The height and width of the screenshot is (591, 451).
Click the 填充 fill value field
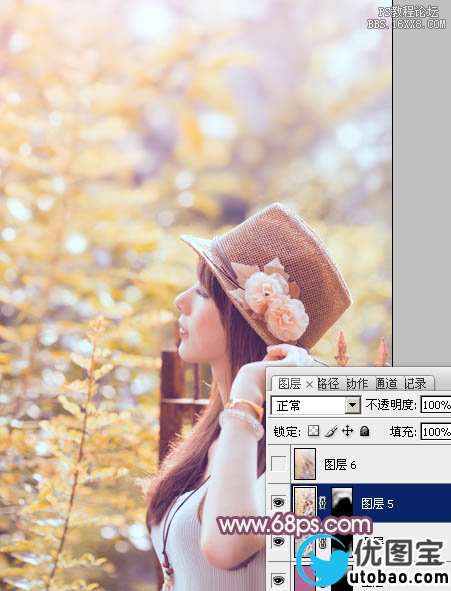(436, 432)
